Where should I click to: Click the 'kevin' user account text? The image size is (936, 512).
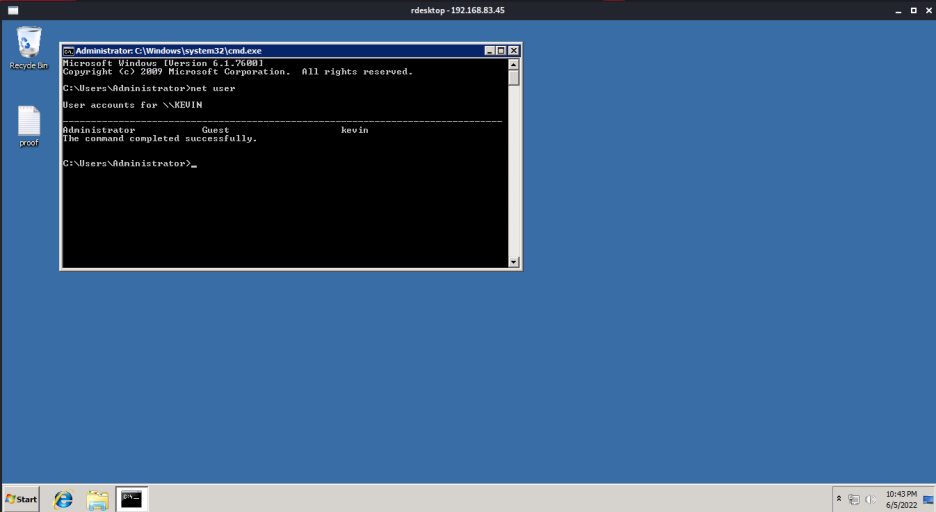pos(355,129)
